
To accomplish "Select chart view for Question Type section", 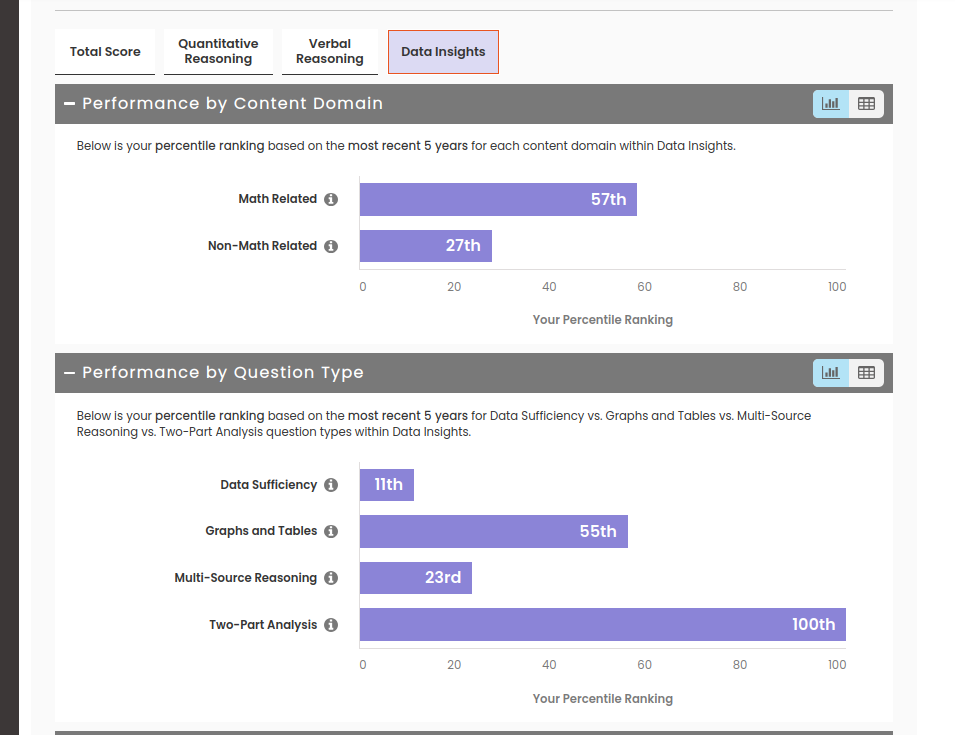I will (830, 373).
